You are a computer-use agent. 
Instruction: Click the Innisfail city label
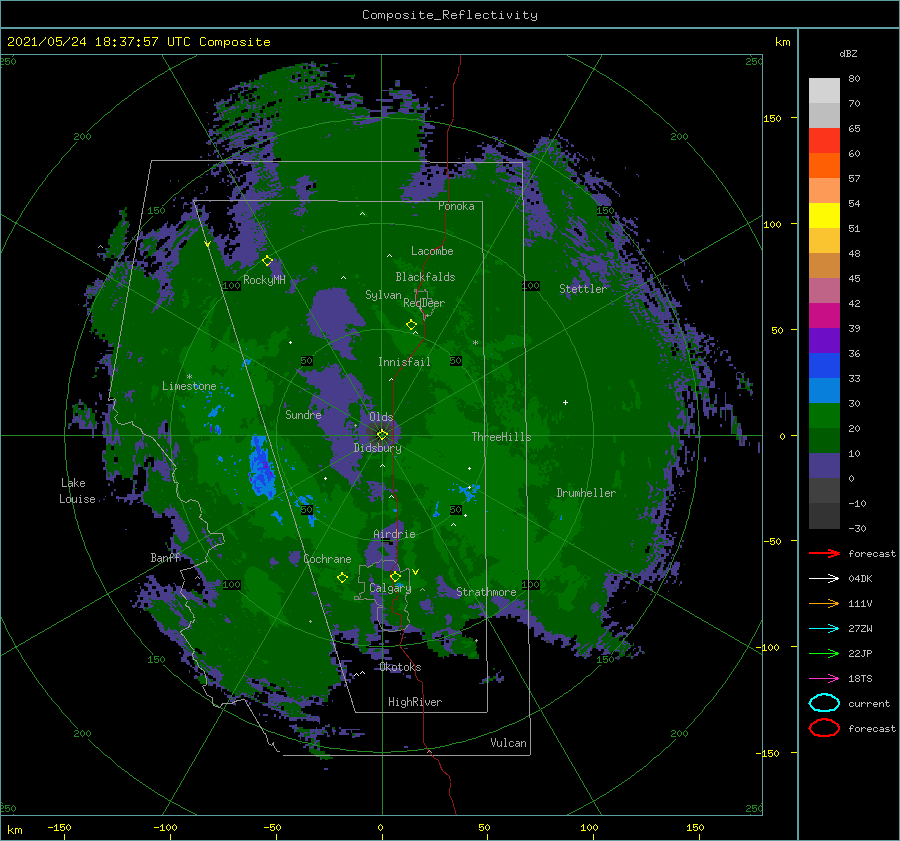tap(404, 362)
